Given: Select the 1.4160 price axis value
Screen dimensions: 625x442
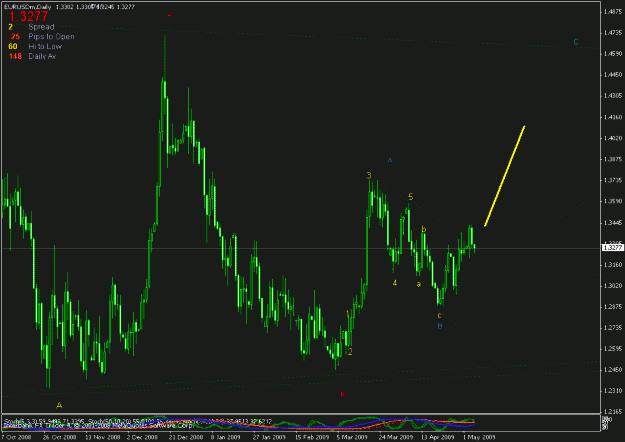Looking at the screenshot, I should [613, 117].
